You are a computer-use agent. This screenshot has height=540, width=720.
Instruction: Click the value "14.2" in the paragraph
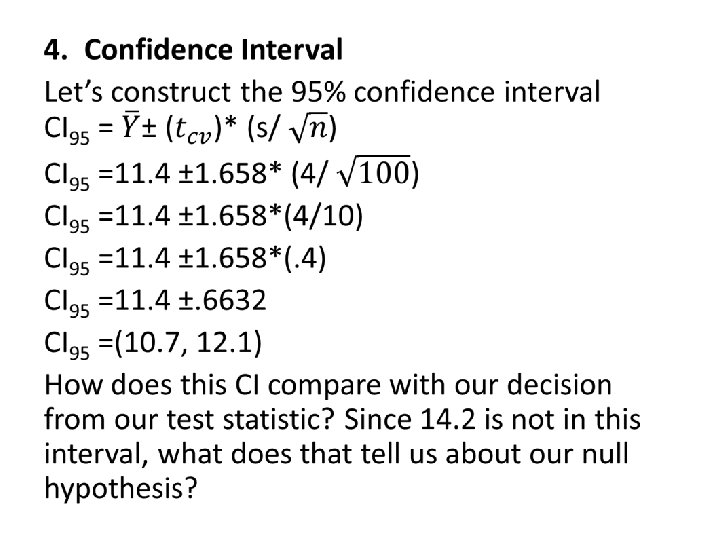coord(448,420)
